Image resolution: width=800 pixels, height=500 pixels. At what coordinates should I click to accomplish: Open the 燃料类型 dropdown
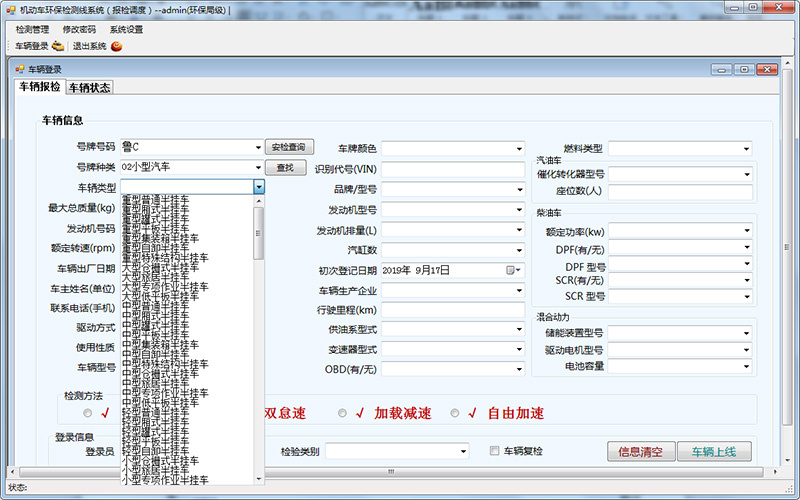pyautogui.click(x=746, y=148)
